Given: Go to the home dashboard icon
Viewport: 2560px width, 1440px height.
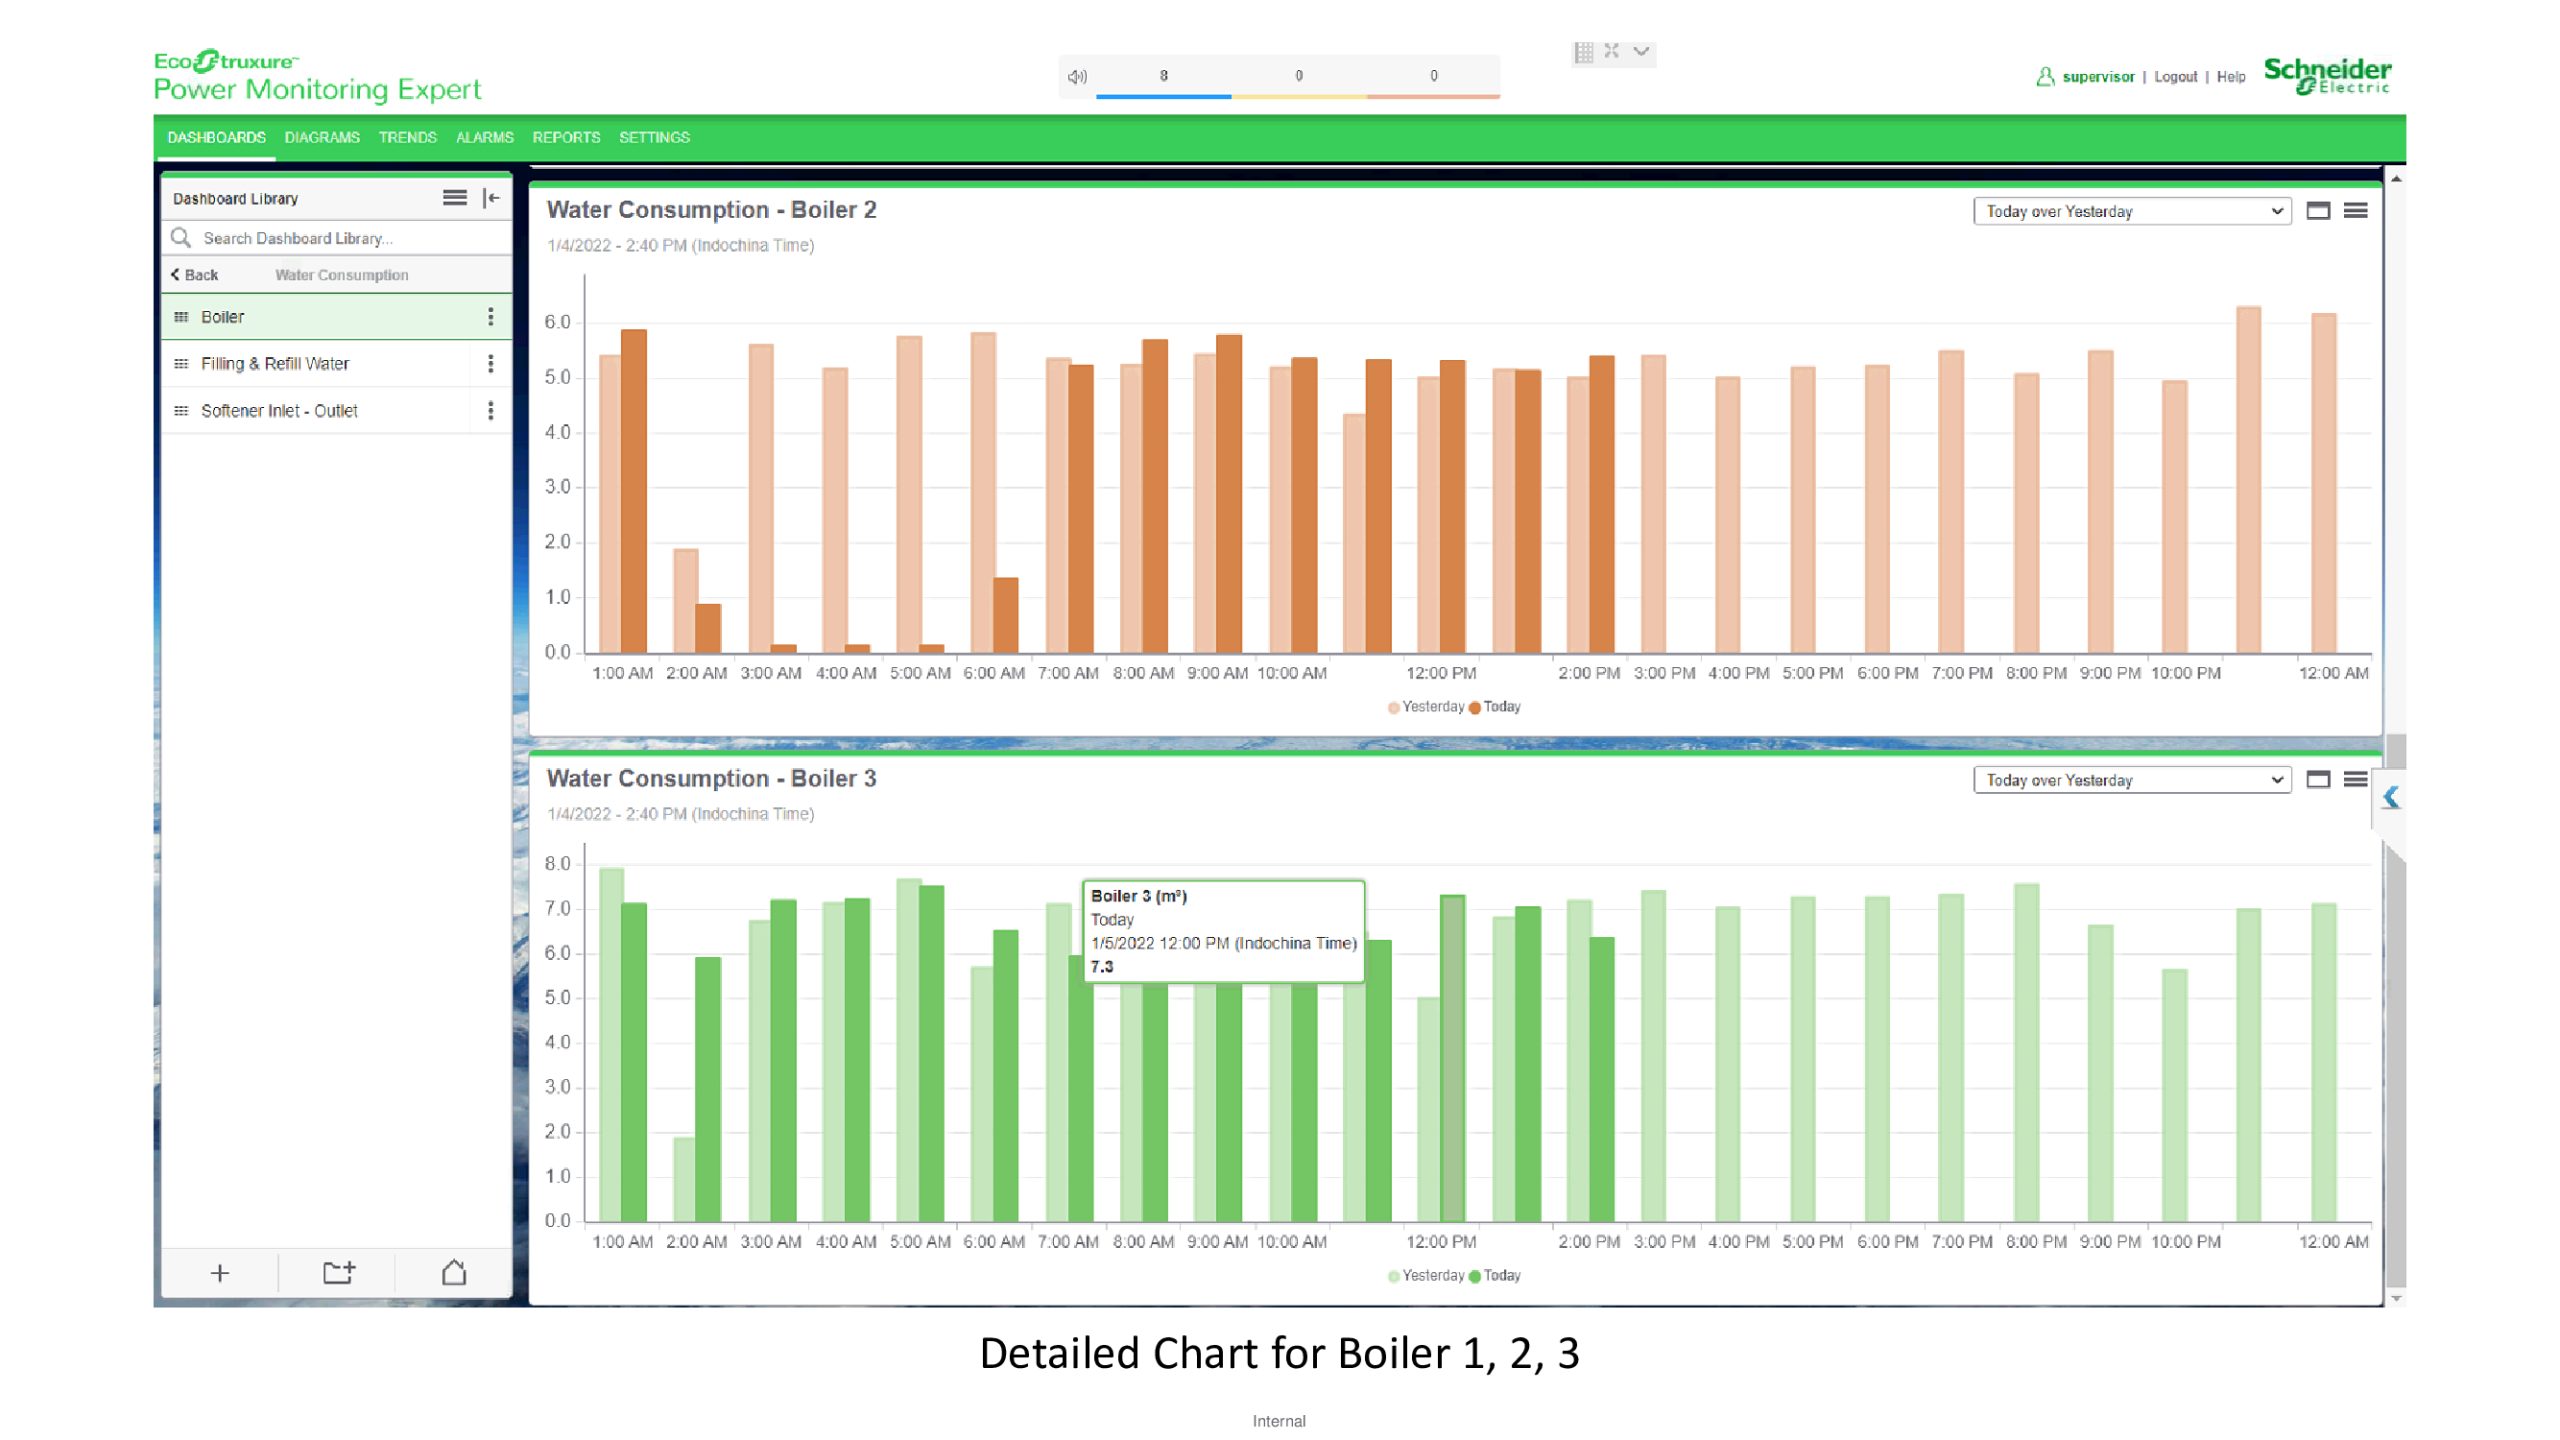Looking at the screenshot, I should [x=454, y=1273].
